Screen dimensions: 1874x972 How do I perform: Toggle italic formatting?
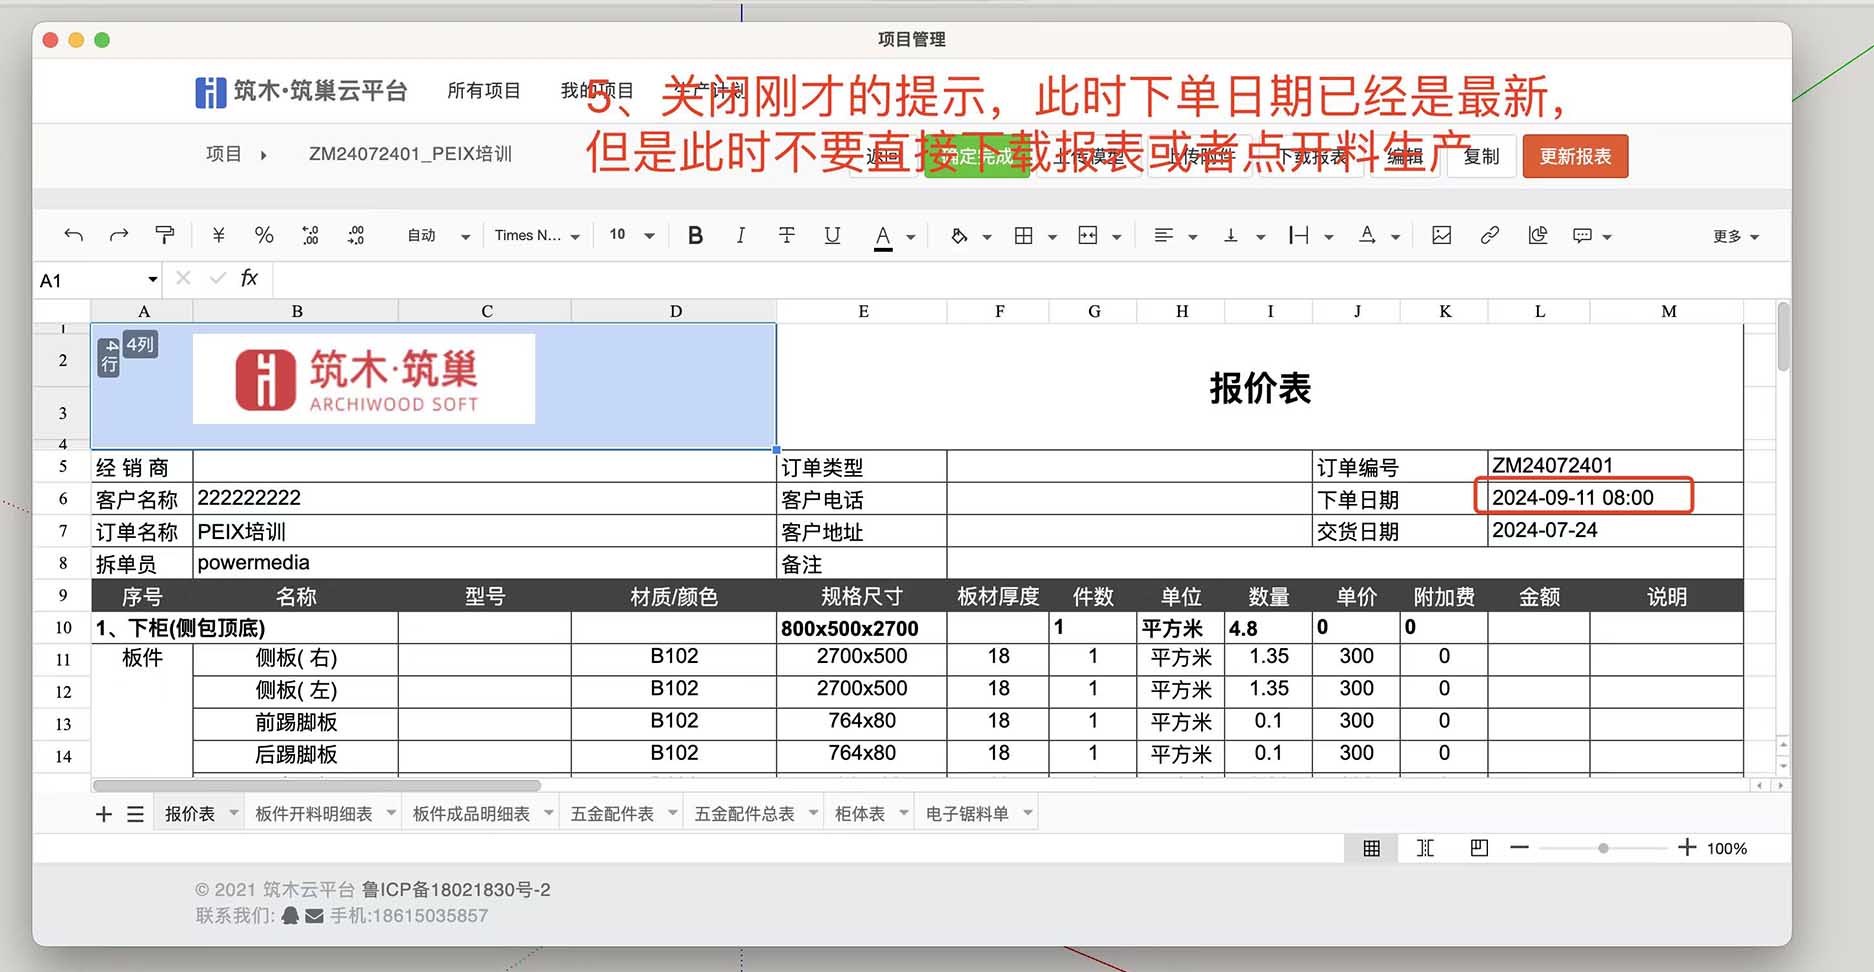(x=740, y=235)
